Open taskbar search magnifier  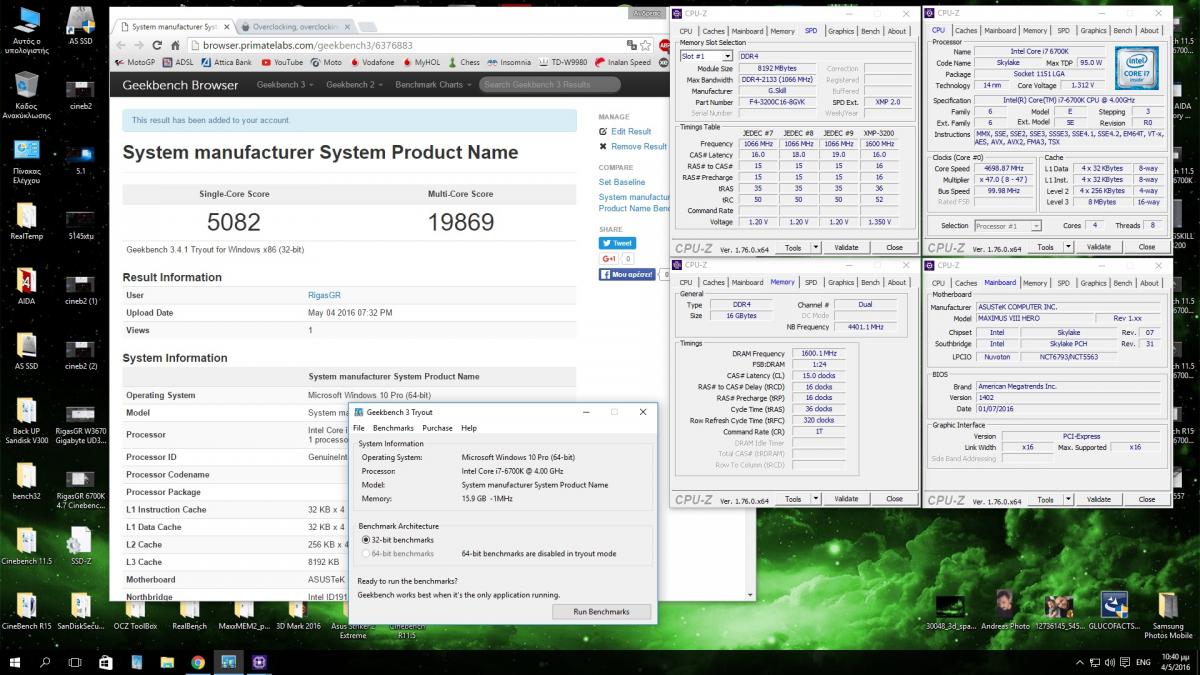(45, 662)
